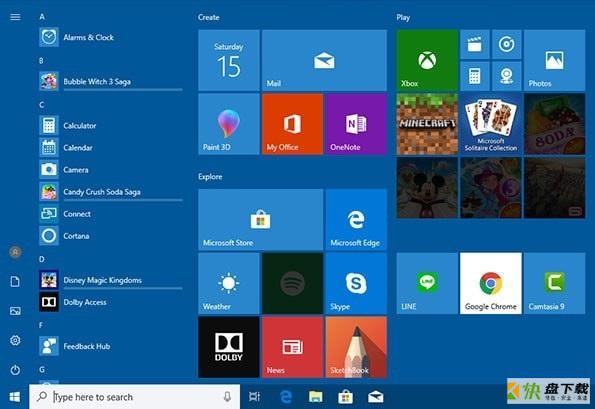This screenshot has width=595, height=409.
Task: Open the Bubble Witch game tile
Action: (491, 188)
